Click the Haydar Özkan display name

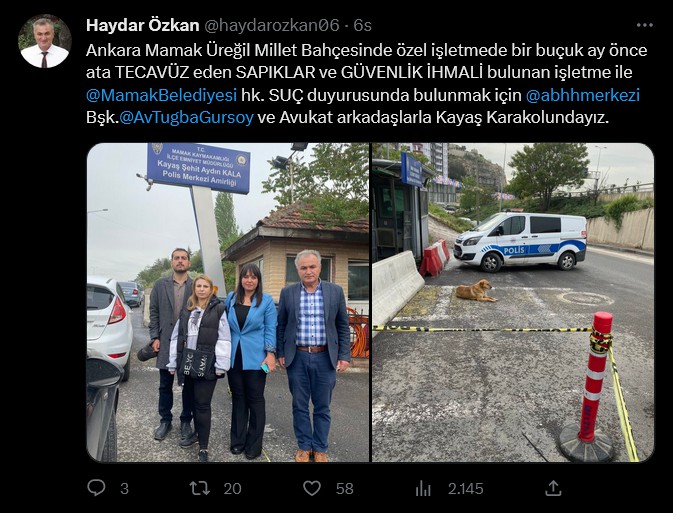[x=142, y=25]
